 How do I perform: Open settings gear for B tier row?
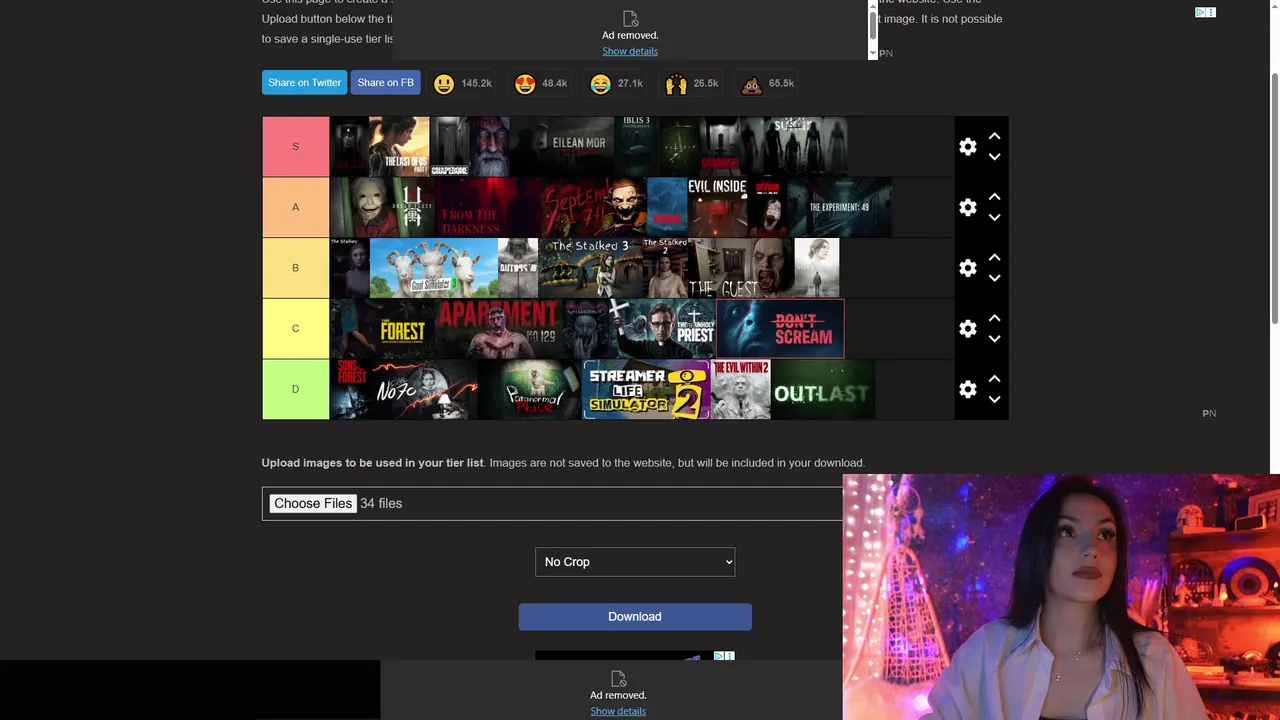[x=967, y=268]
